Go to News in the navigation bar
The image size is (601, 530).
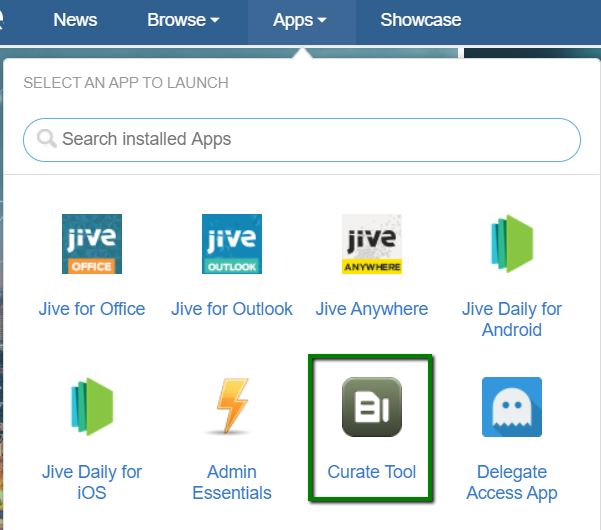(x=75, y=20)
